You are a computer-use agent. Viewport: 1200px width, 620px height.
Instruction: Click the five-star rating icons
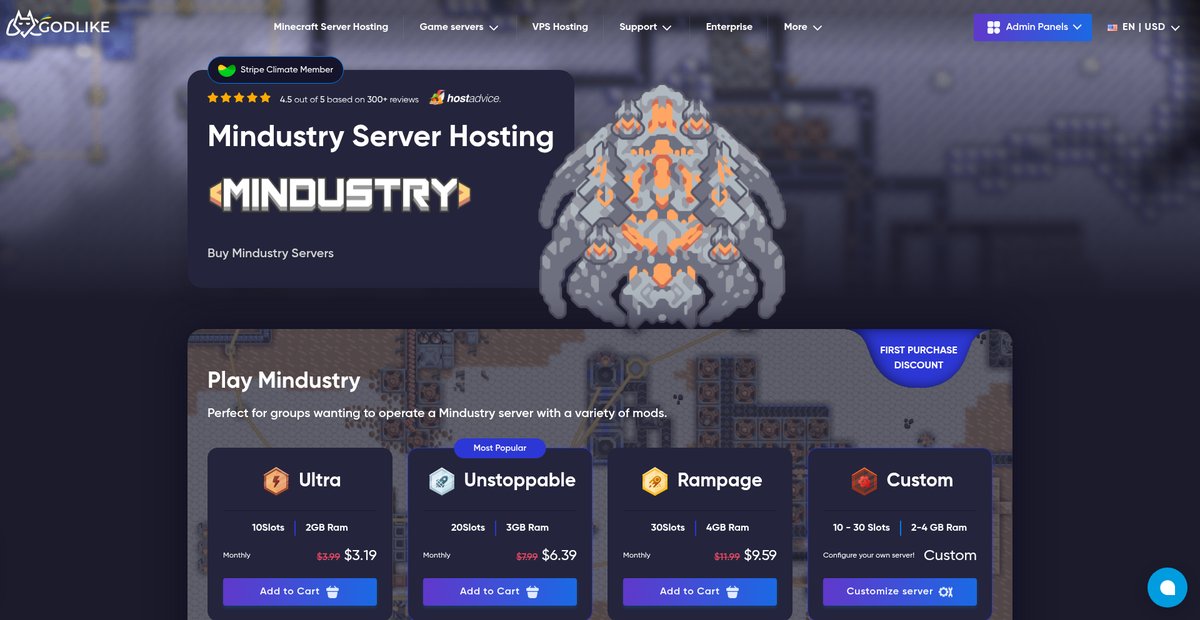(239, 98)
